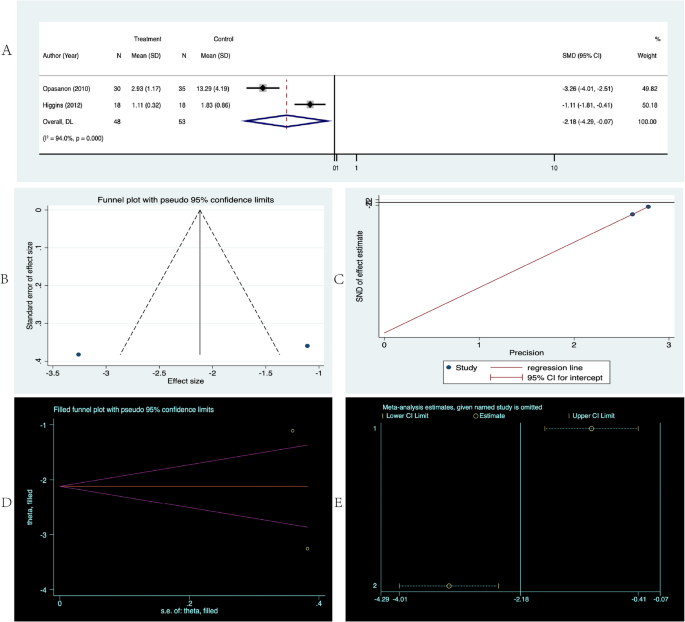Click the '-4.29' tick label in panel E
685x622 pixels.
click(382, 599)
